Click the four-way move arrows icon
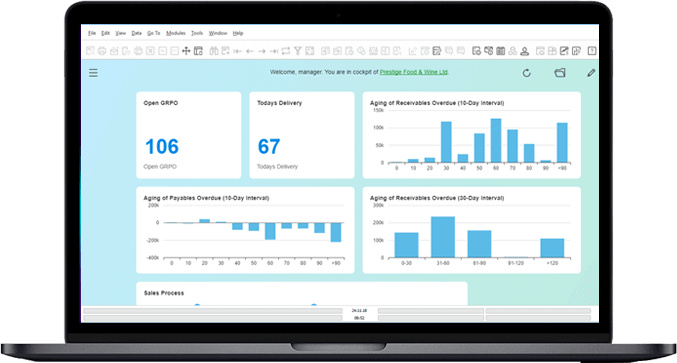 click(186, 51)
